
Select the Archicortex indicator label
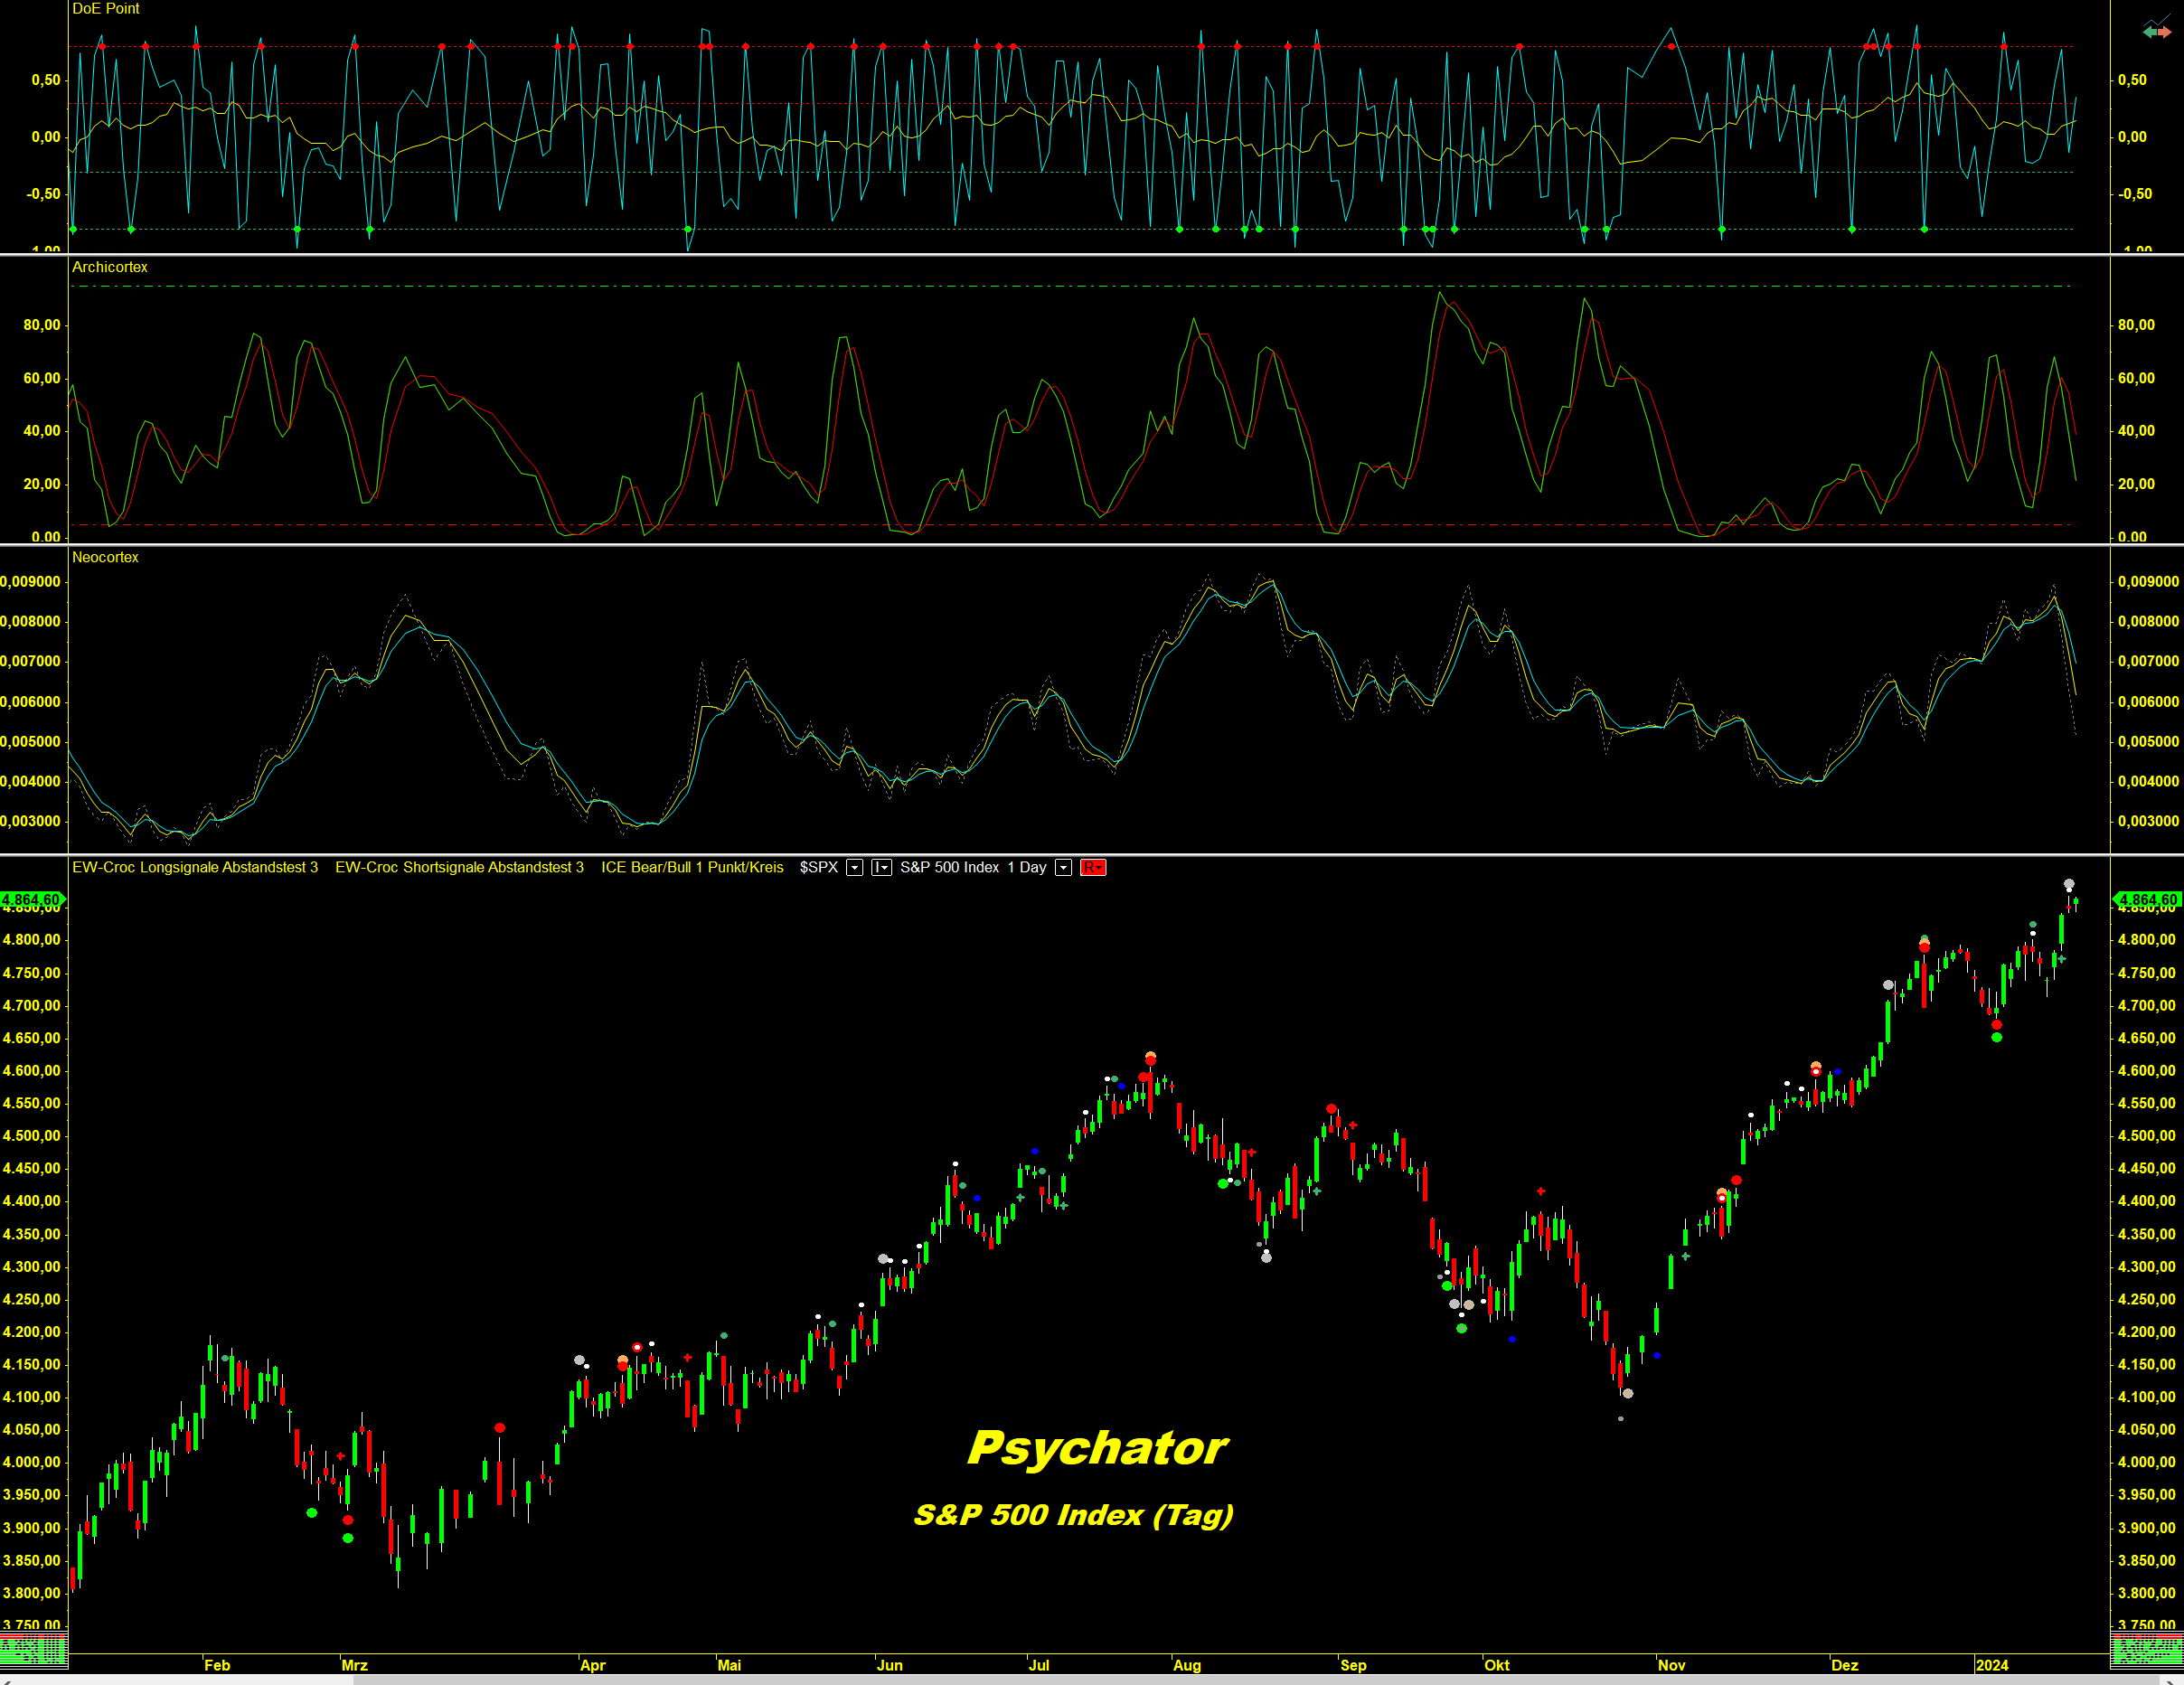point(109,267)
